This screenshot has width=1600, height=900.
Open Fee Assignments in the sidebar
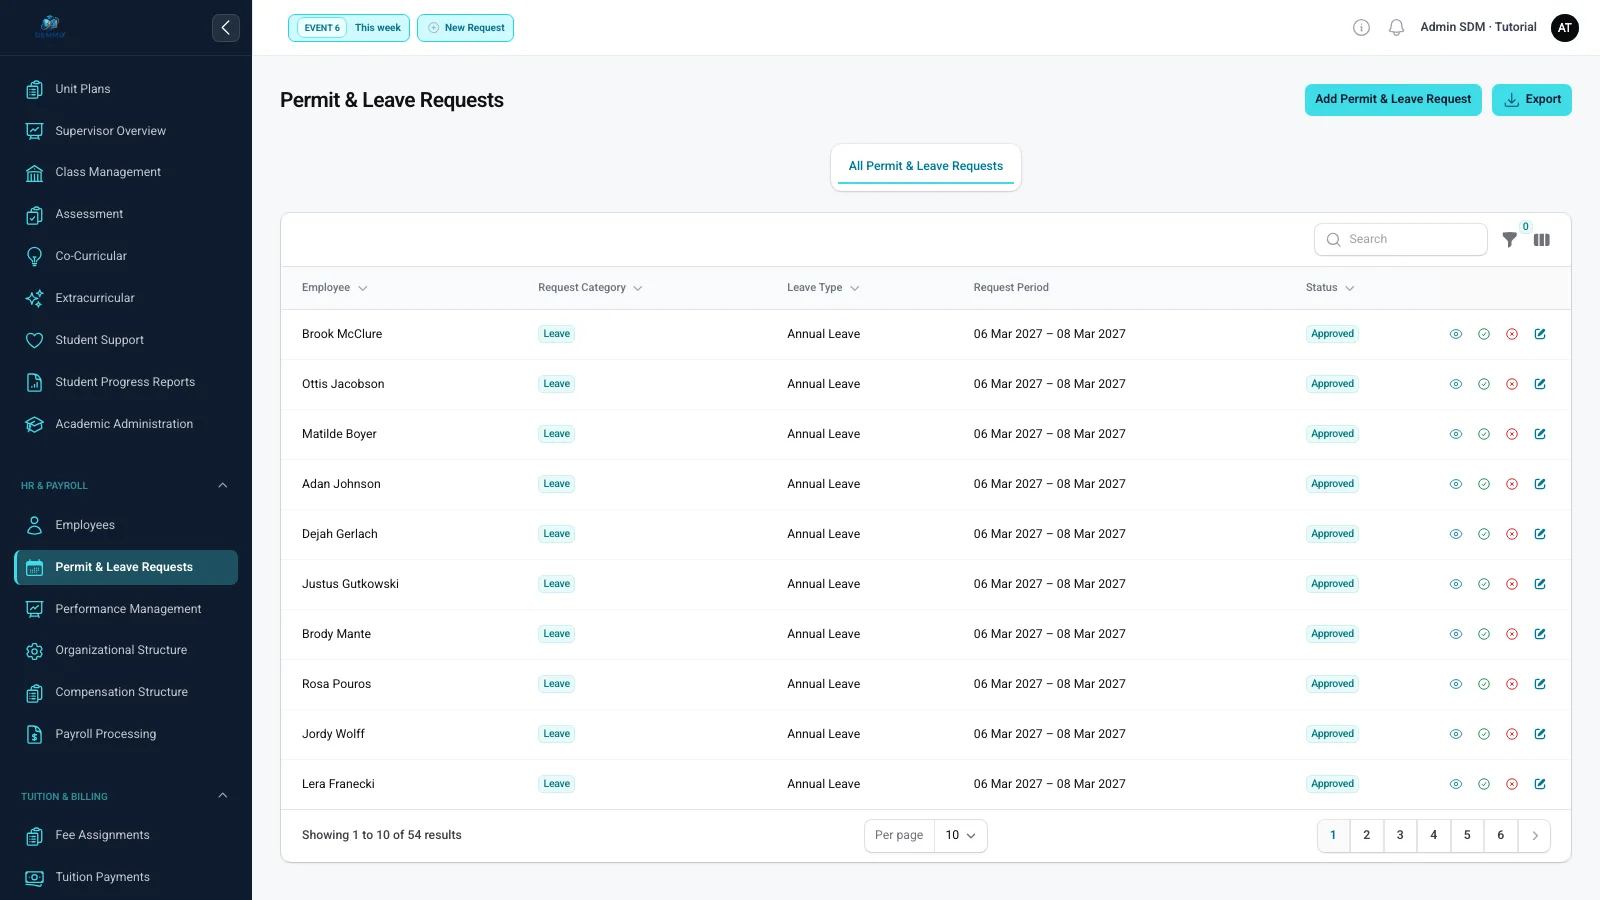tap(126, 835)
